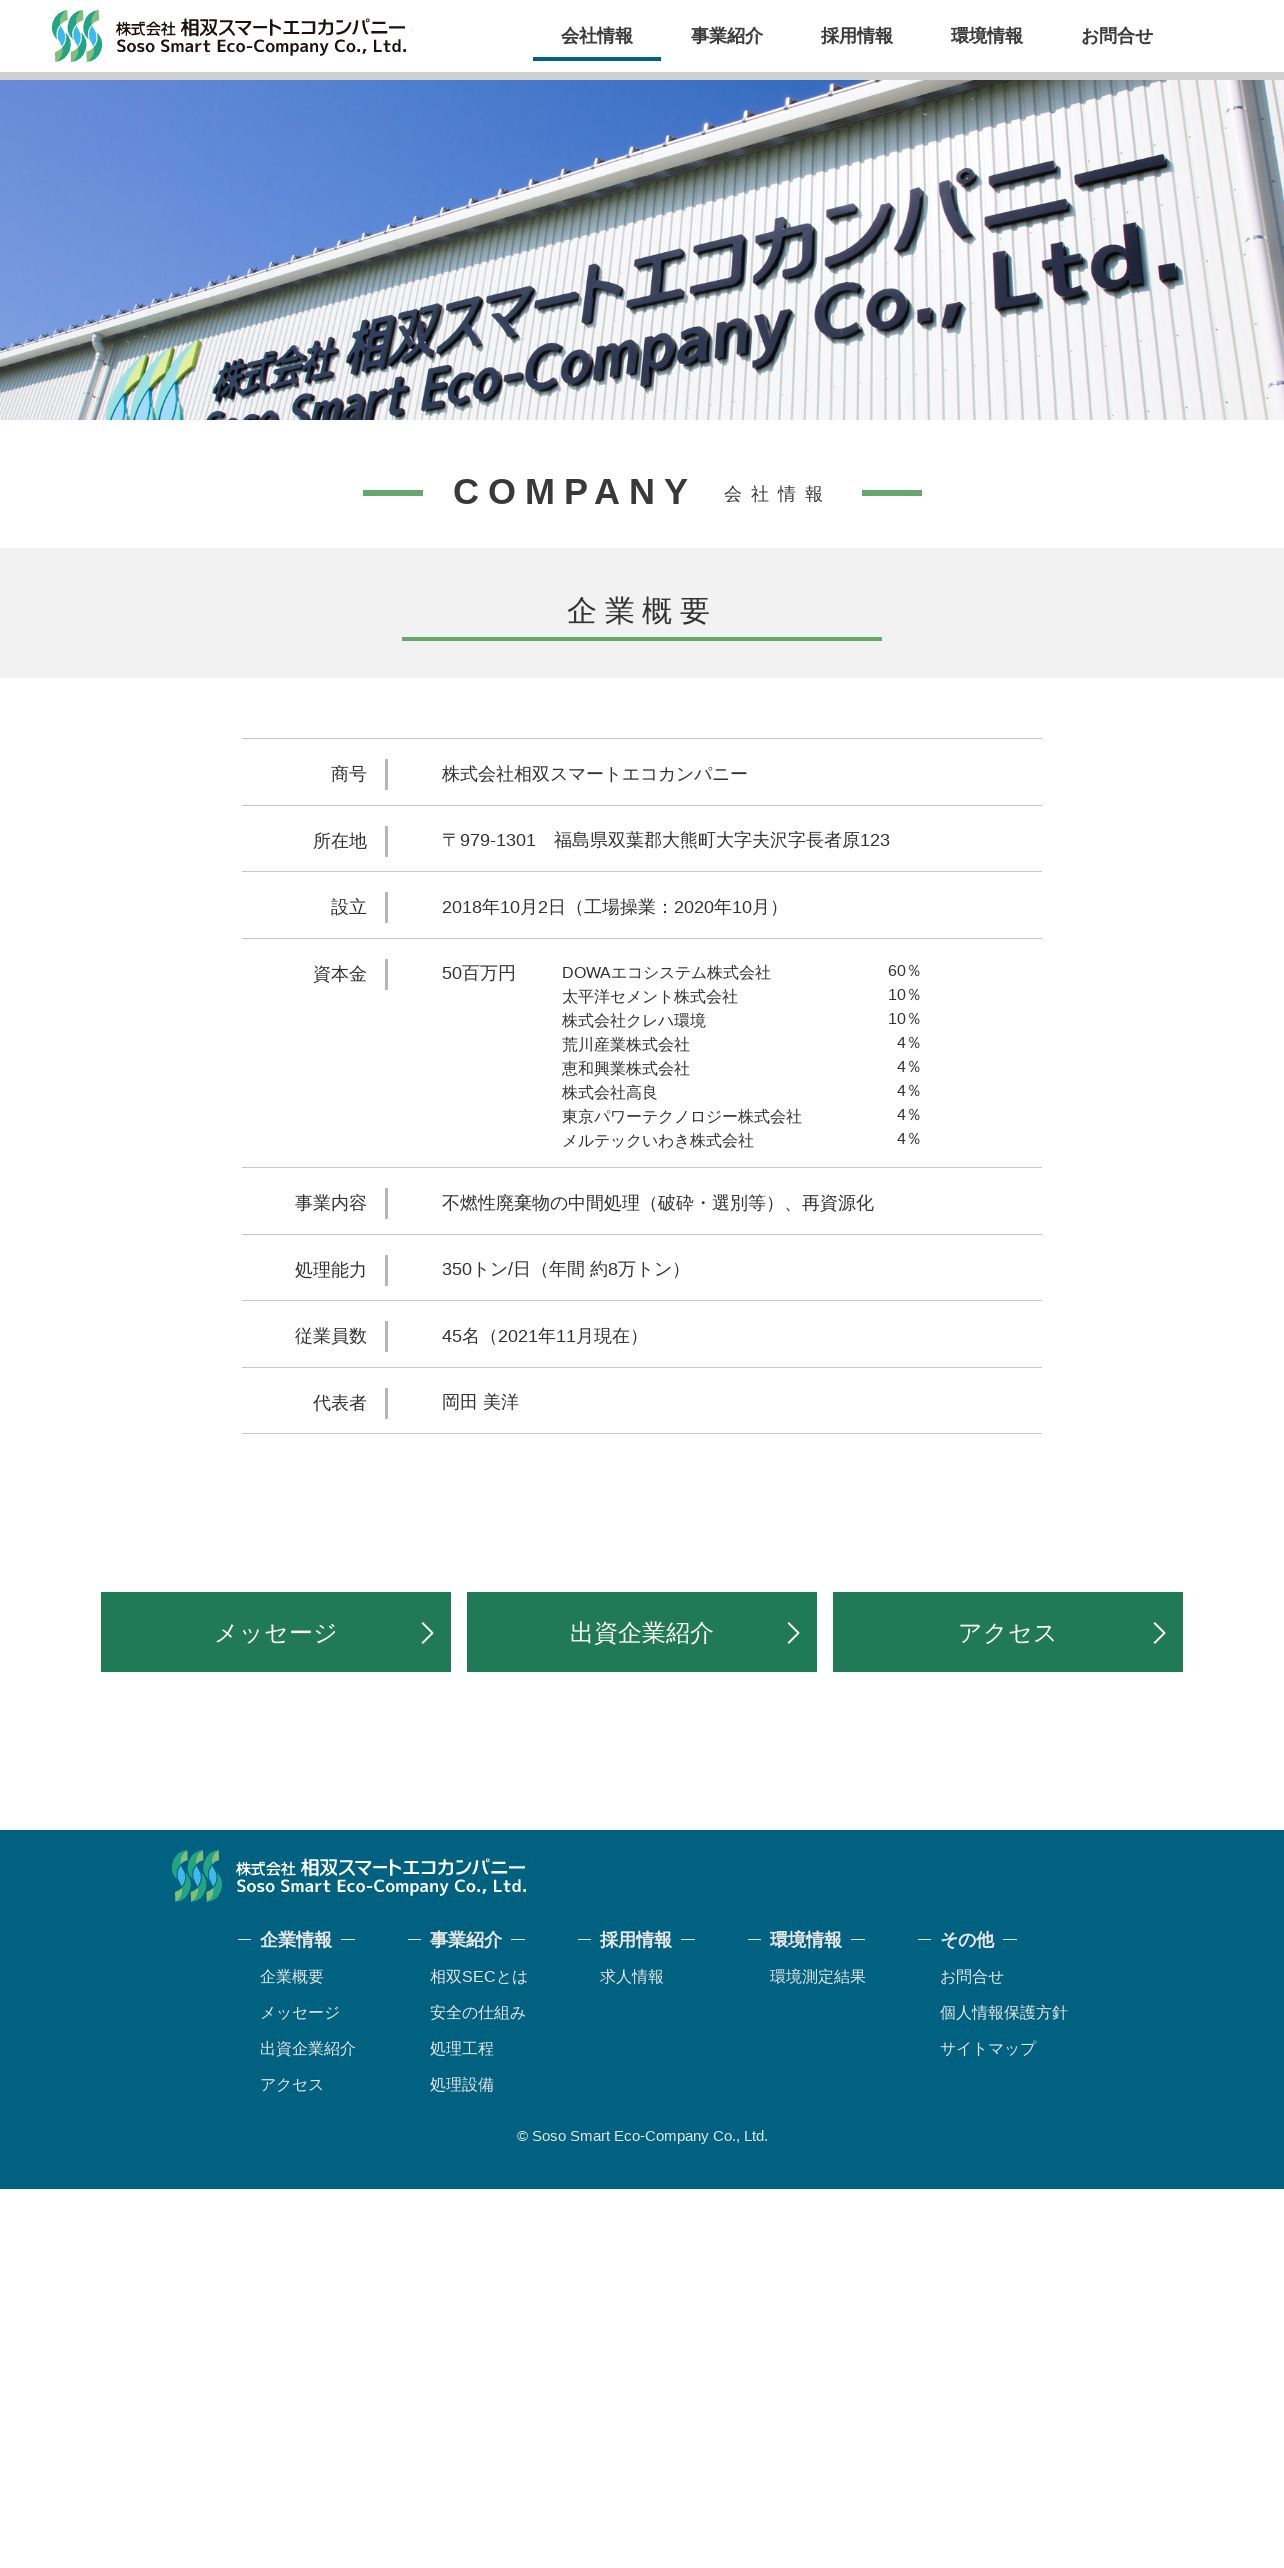Viewport: 1284px width, 2568px height.
Task: Open footer link 求人情報
Action: (x=632, y=1977)
